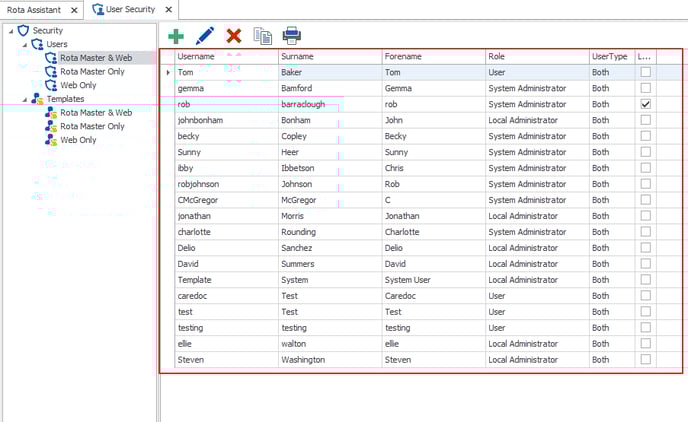Toggle the checkbox in Steven Washington's row
688x422 pixels.
[645, 359]
